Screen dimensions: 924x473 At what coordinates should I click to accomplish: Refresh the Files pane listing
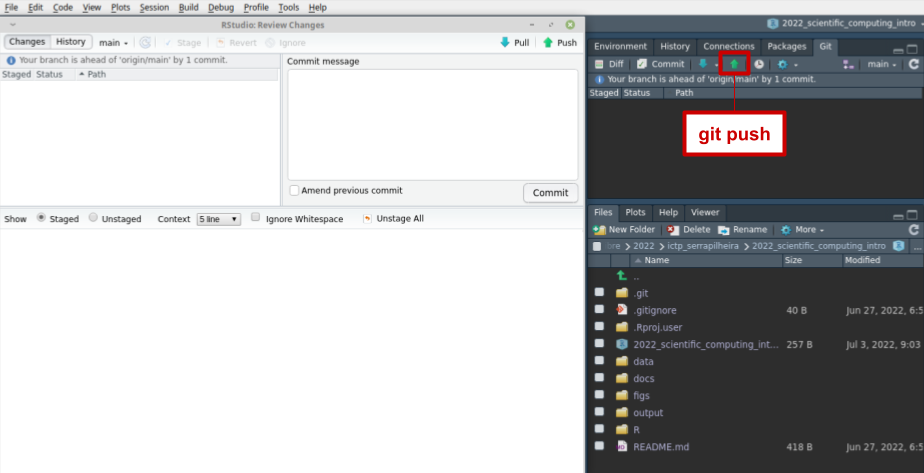[x=913, y=229]
